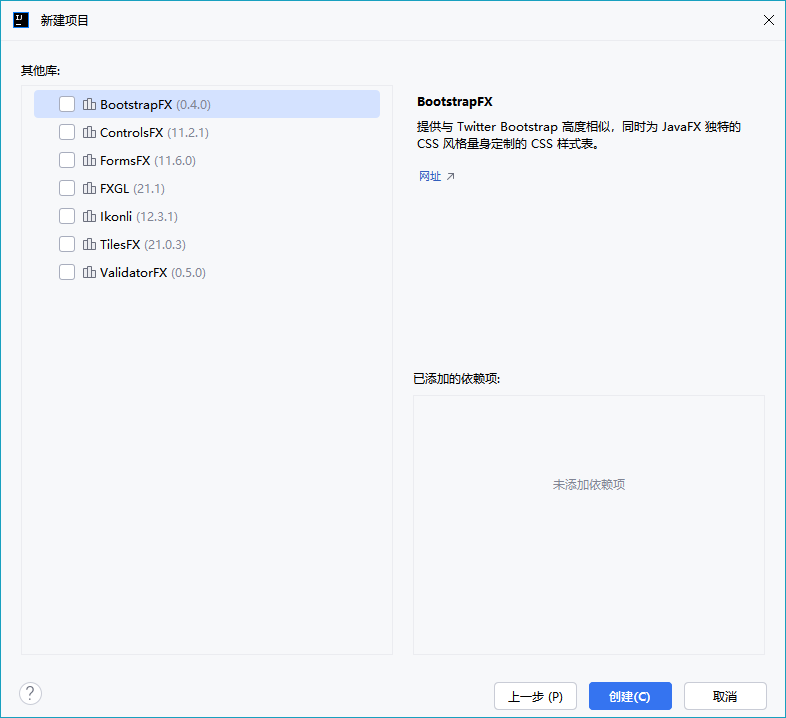This screenshot has height=718, width=786.
Task: Click the BootstrapFX heading in description panel
Action: click(x=455, y=102)
